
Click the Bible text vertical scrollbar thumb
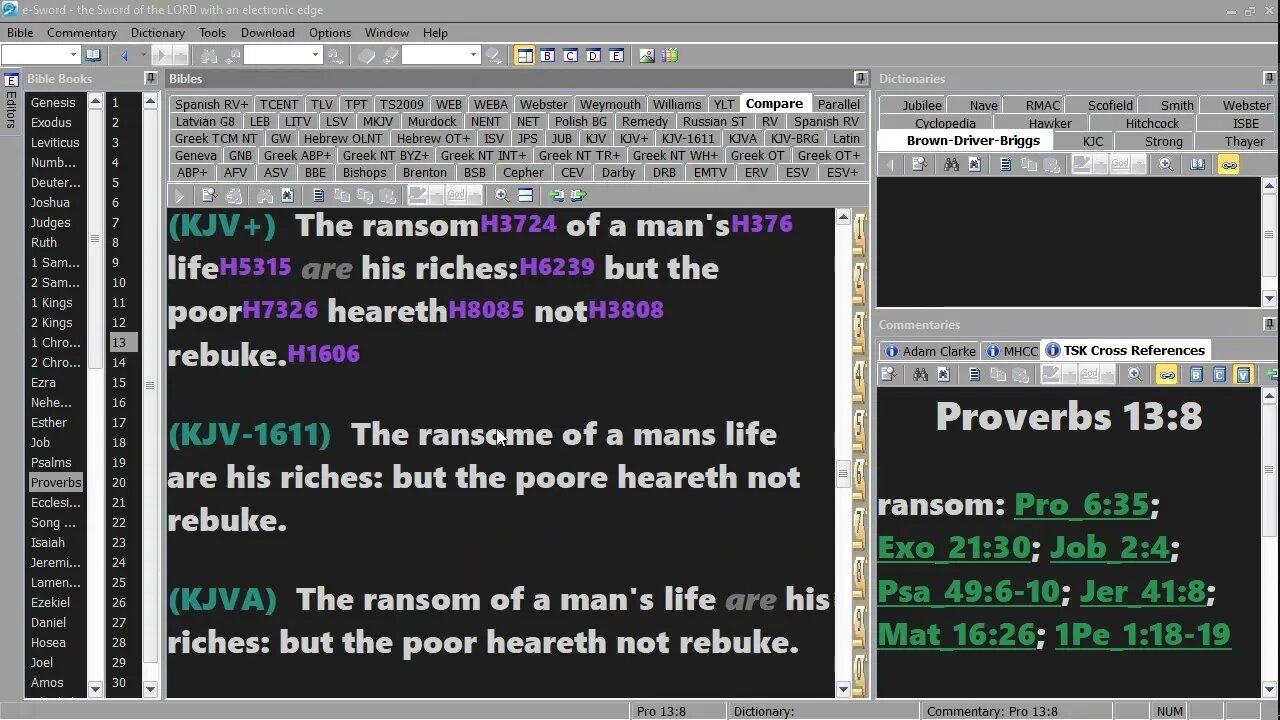point(843,476)
